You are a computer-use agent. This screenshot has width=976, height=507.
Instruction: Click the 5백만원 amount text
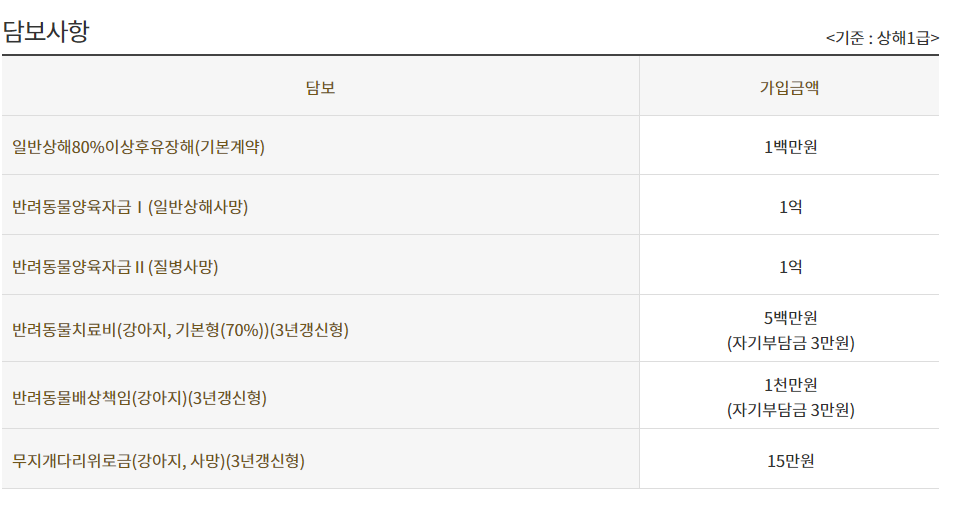click(791, 318)
